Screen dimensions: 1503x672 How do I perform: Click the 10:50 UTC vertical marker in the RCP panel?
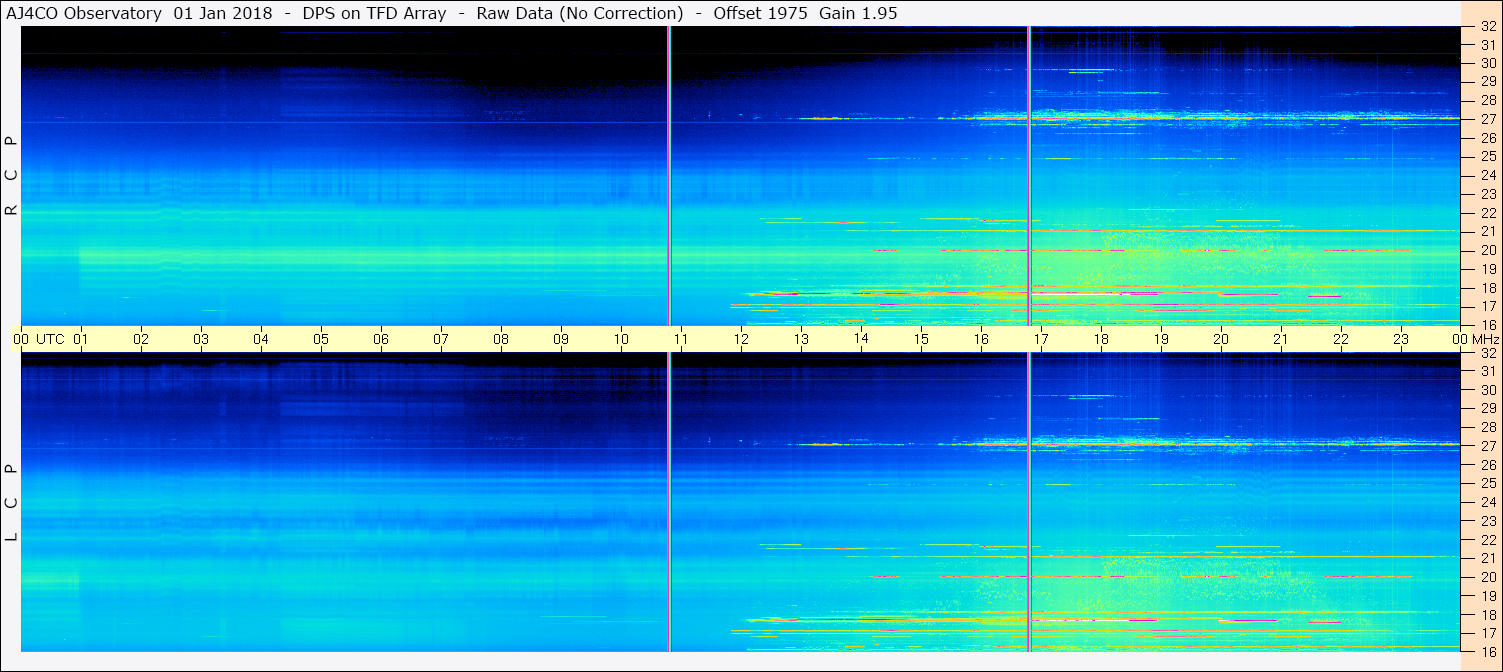(x=669, y=176)
